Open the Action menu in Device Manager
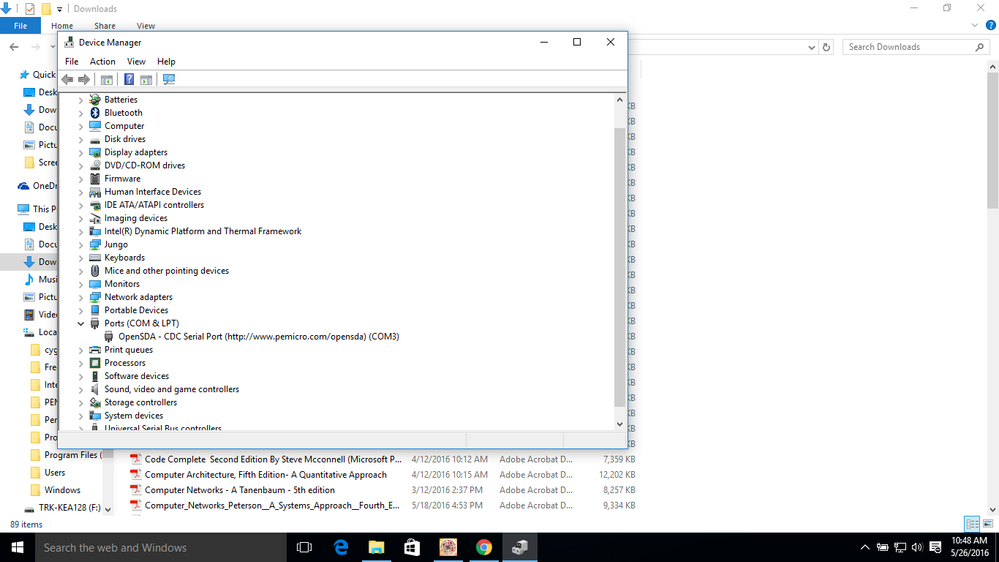This screenshot has width=999, height=562. coord(103,62)
